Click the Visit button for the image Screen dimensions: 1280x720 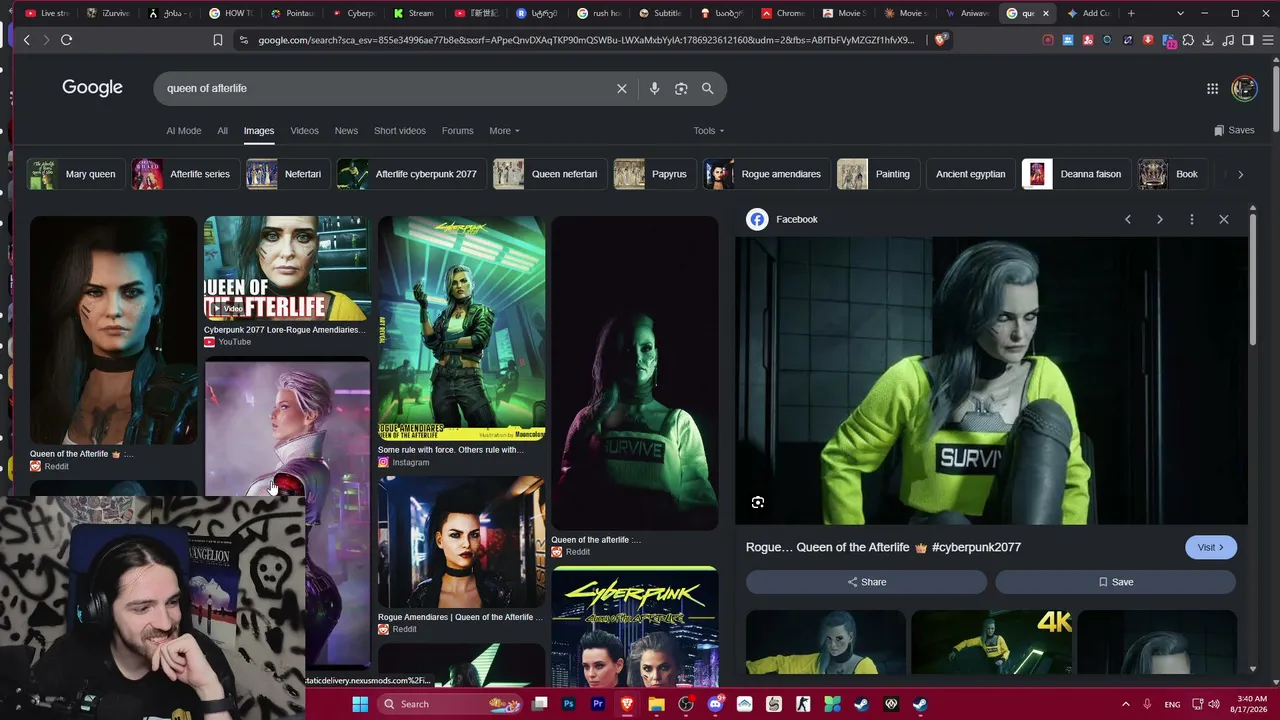[1210, 547]
